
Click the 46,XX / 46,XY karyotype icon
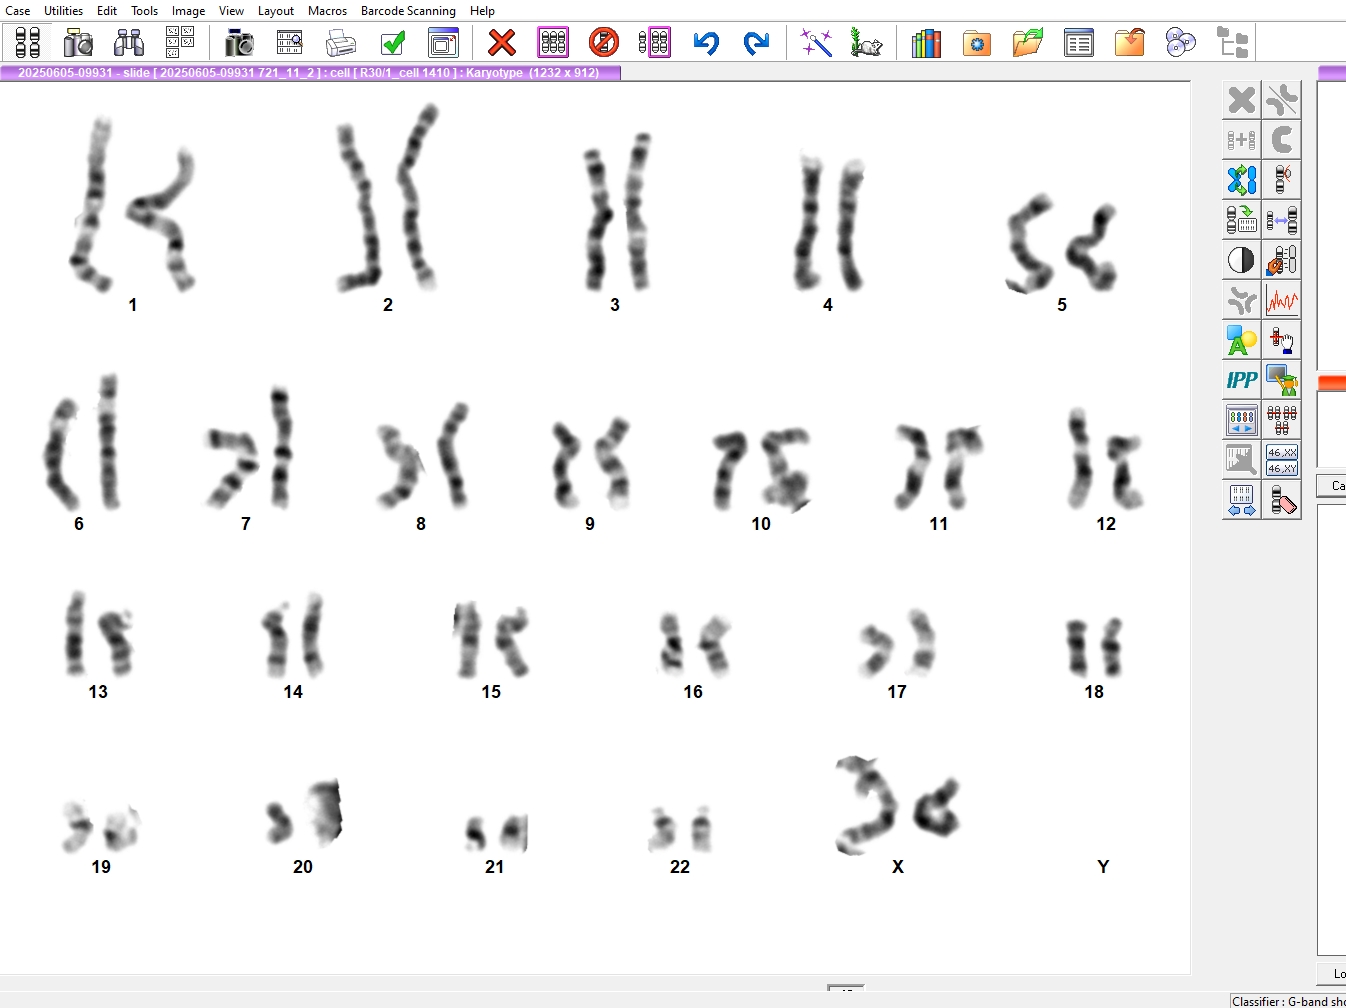(1282, 460)
